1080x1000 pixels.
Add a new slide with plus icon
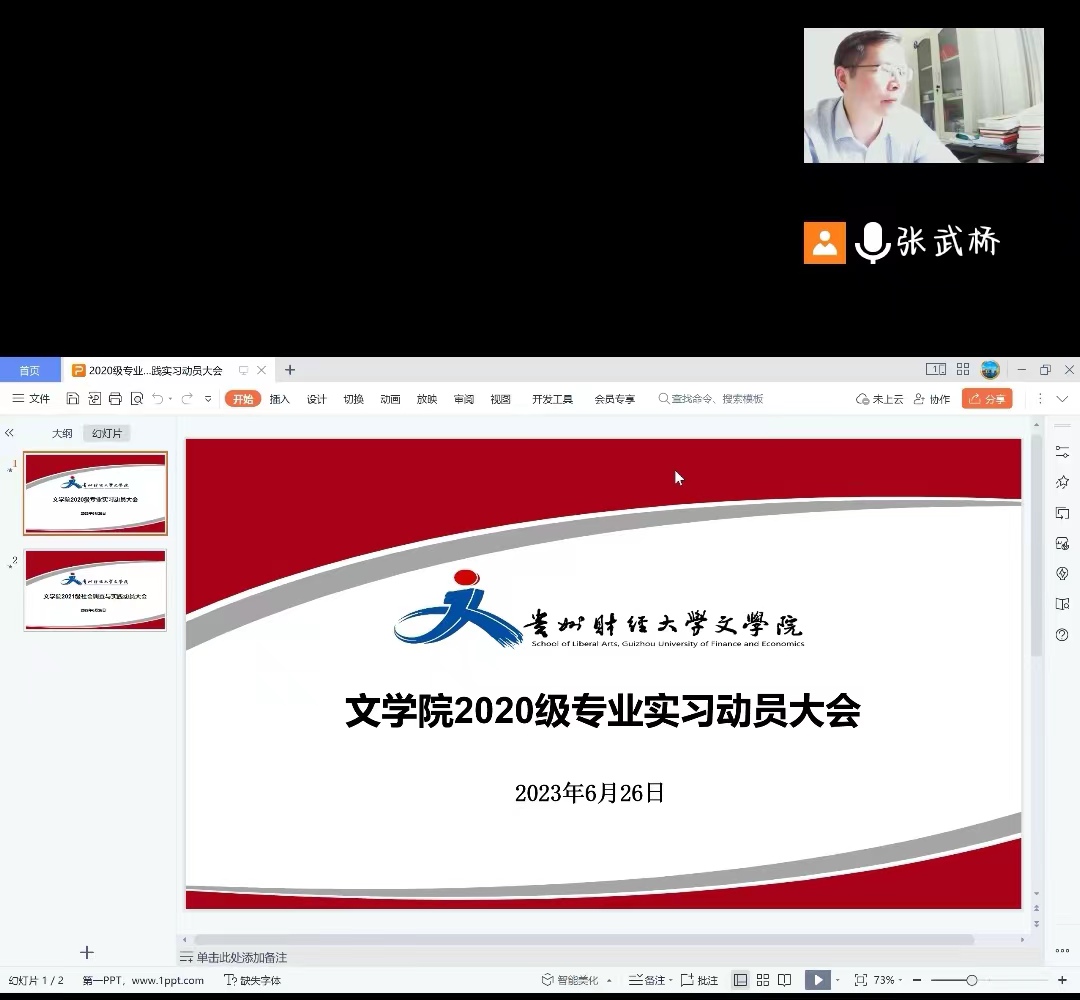(x=87, y=952)
